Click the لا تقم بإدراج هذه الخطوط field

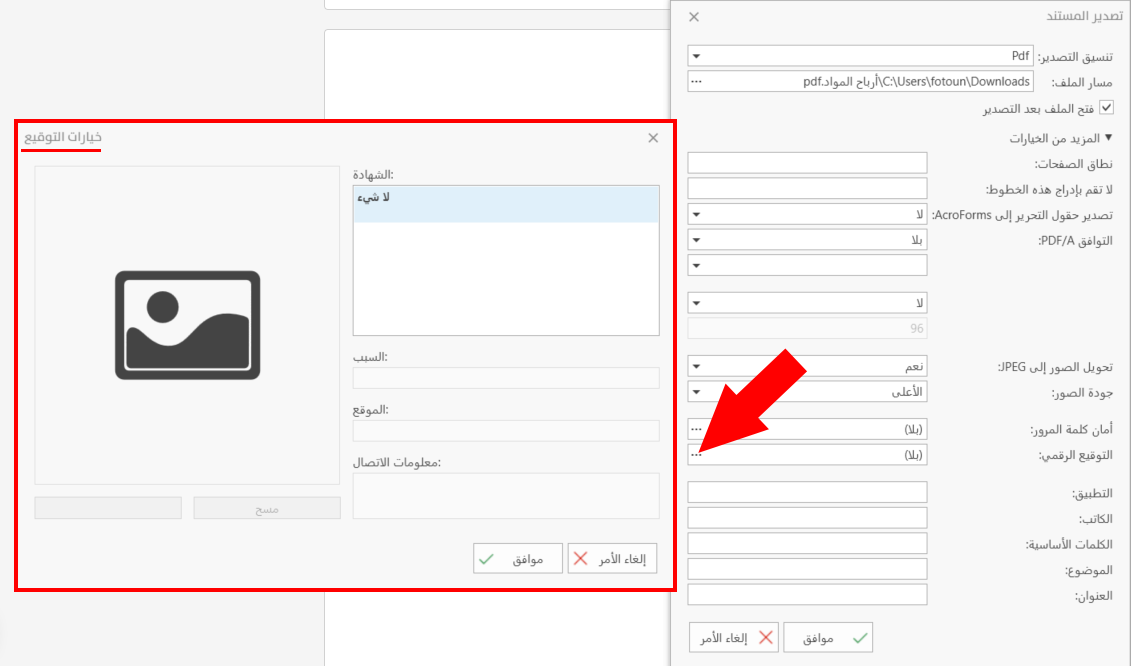(x=806, y=188)
